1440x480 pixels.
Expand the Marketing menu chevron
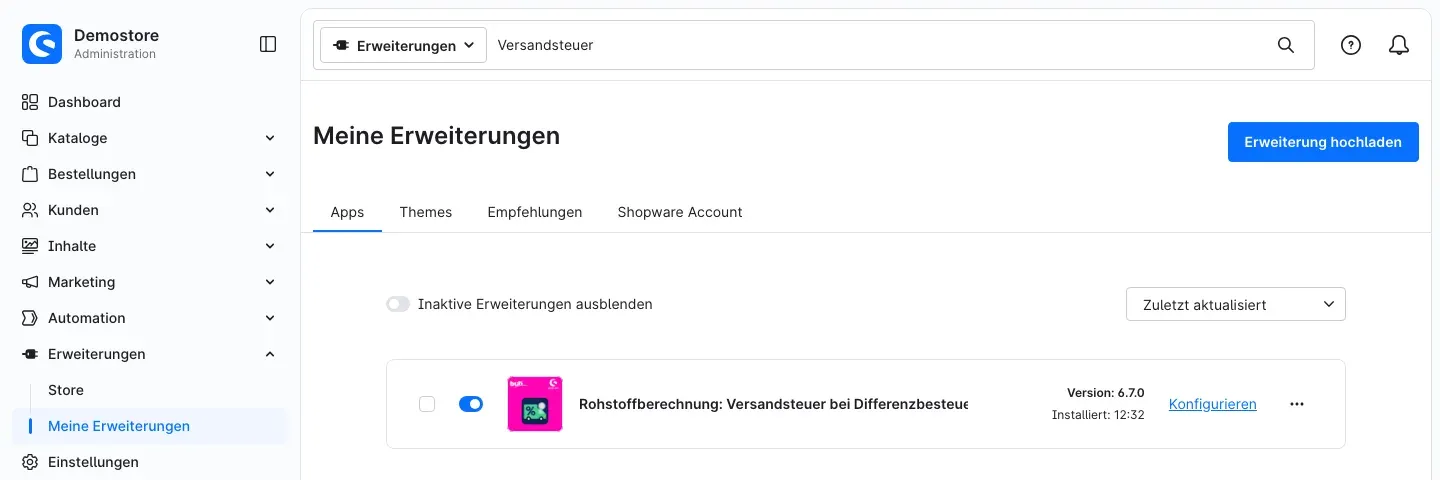[x=270, y=282]
